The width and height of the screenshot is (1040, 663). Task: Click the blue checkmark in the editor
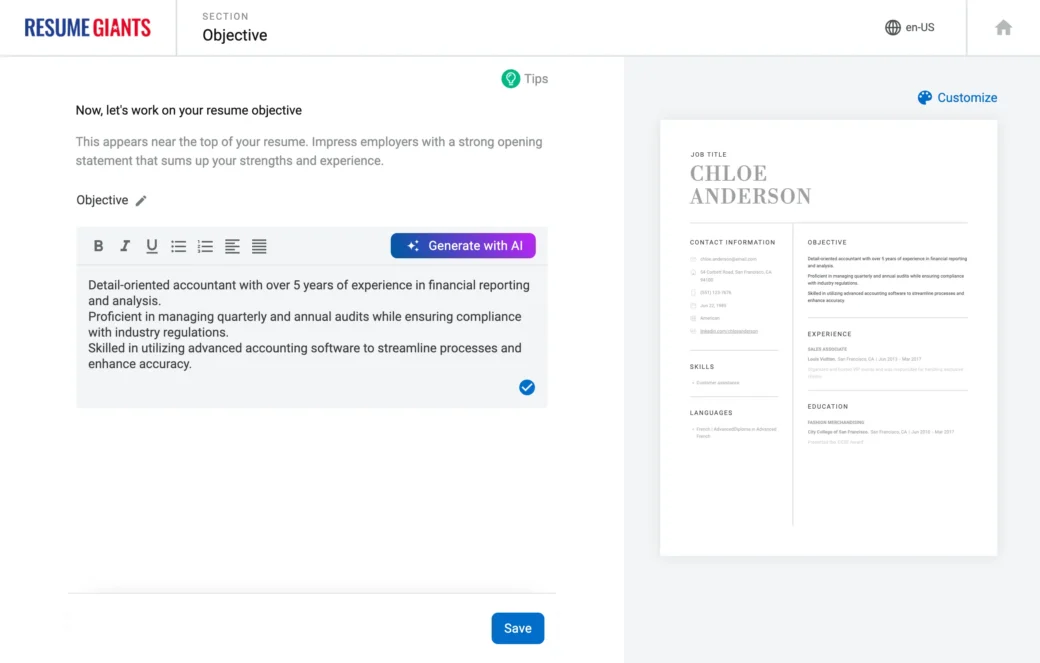pos(527,387)
